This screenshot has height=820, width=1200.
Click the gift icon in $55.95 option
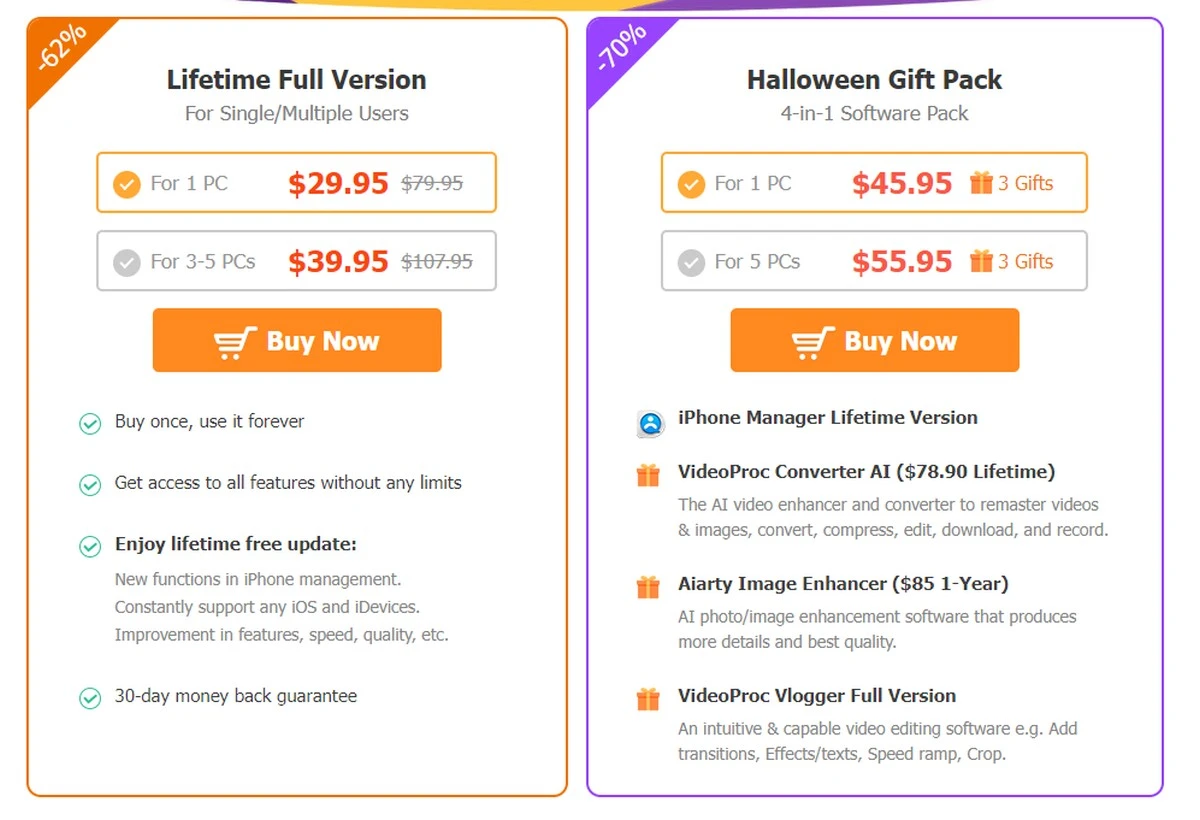pyautogui.click(x=981, y=261)
